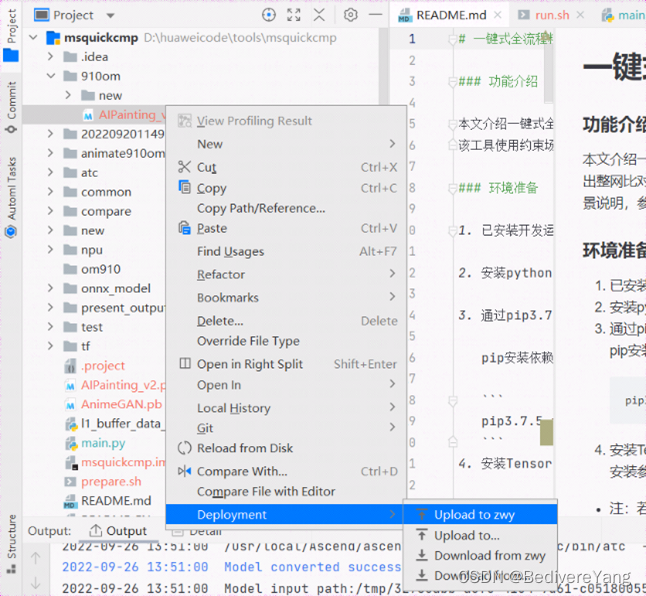Image resolution: width=646 pixels, height=596 pixels.
Task: Select the om910 folder
Action: pyautogui.click(x=92, y=269)
